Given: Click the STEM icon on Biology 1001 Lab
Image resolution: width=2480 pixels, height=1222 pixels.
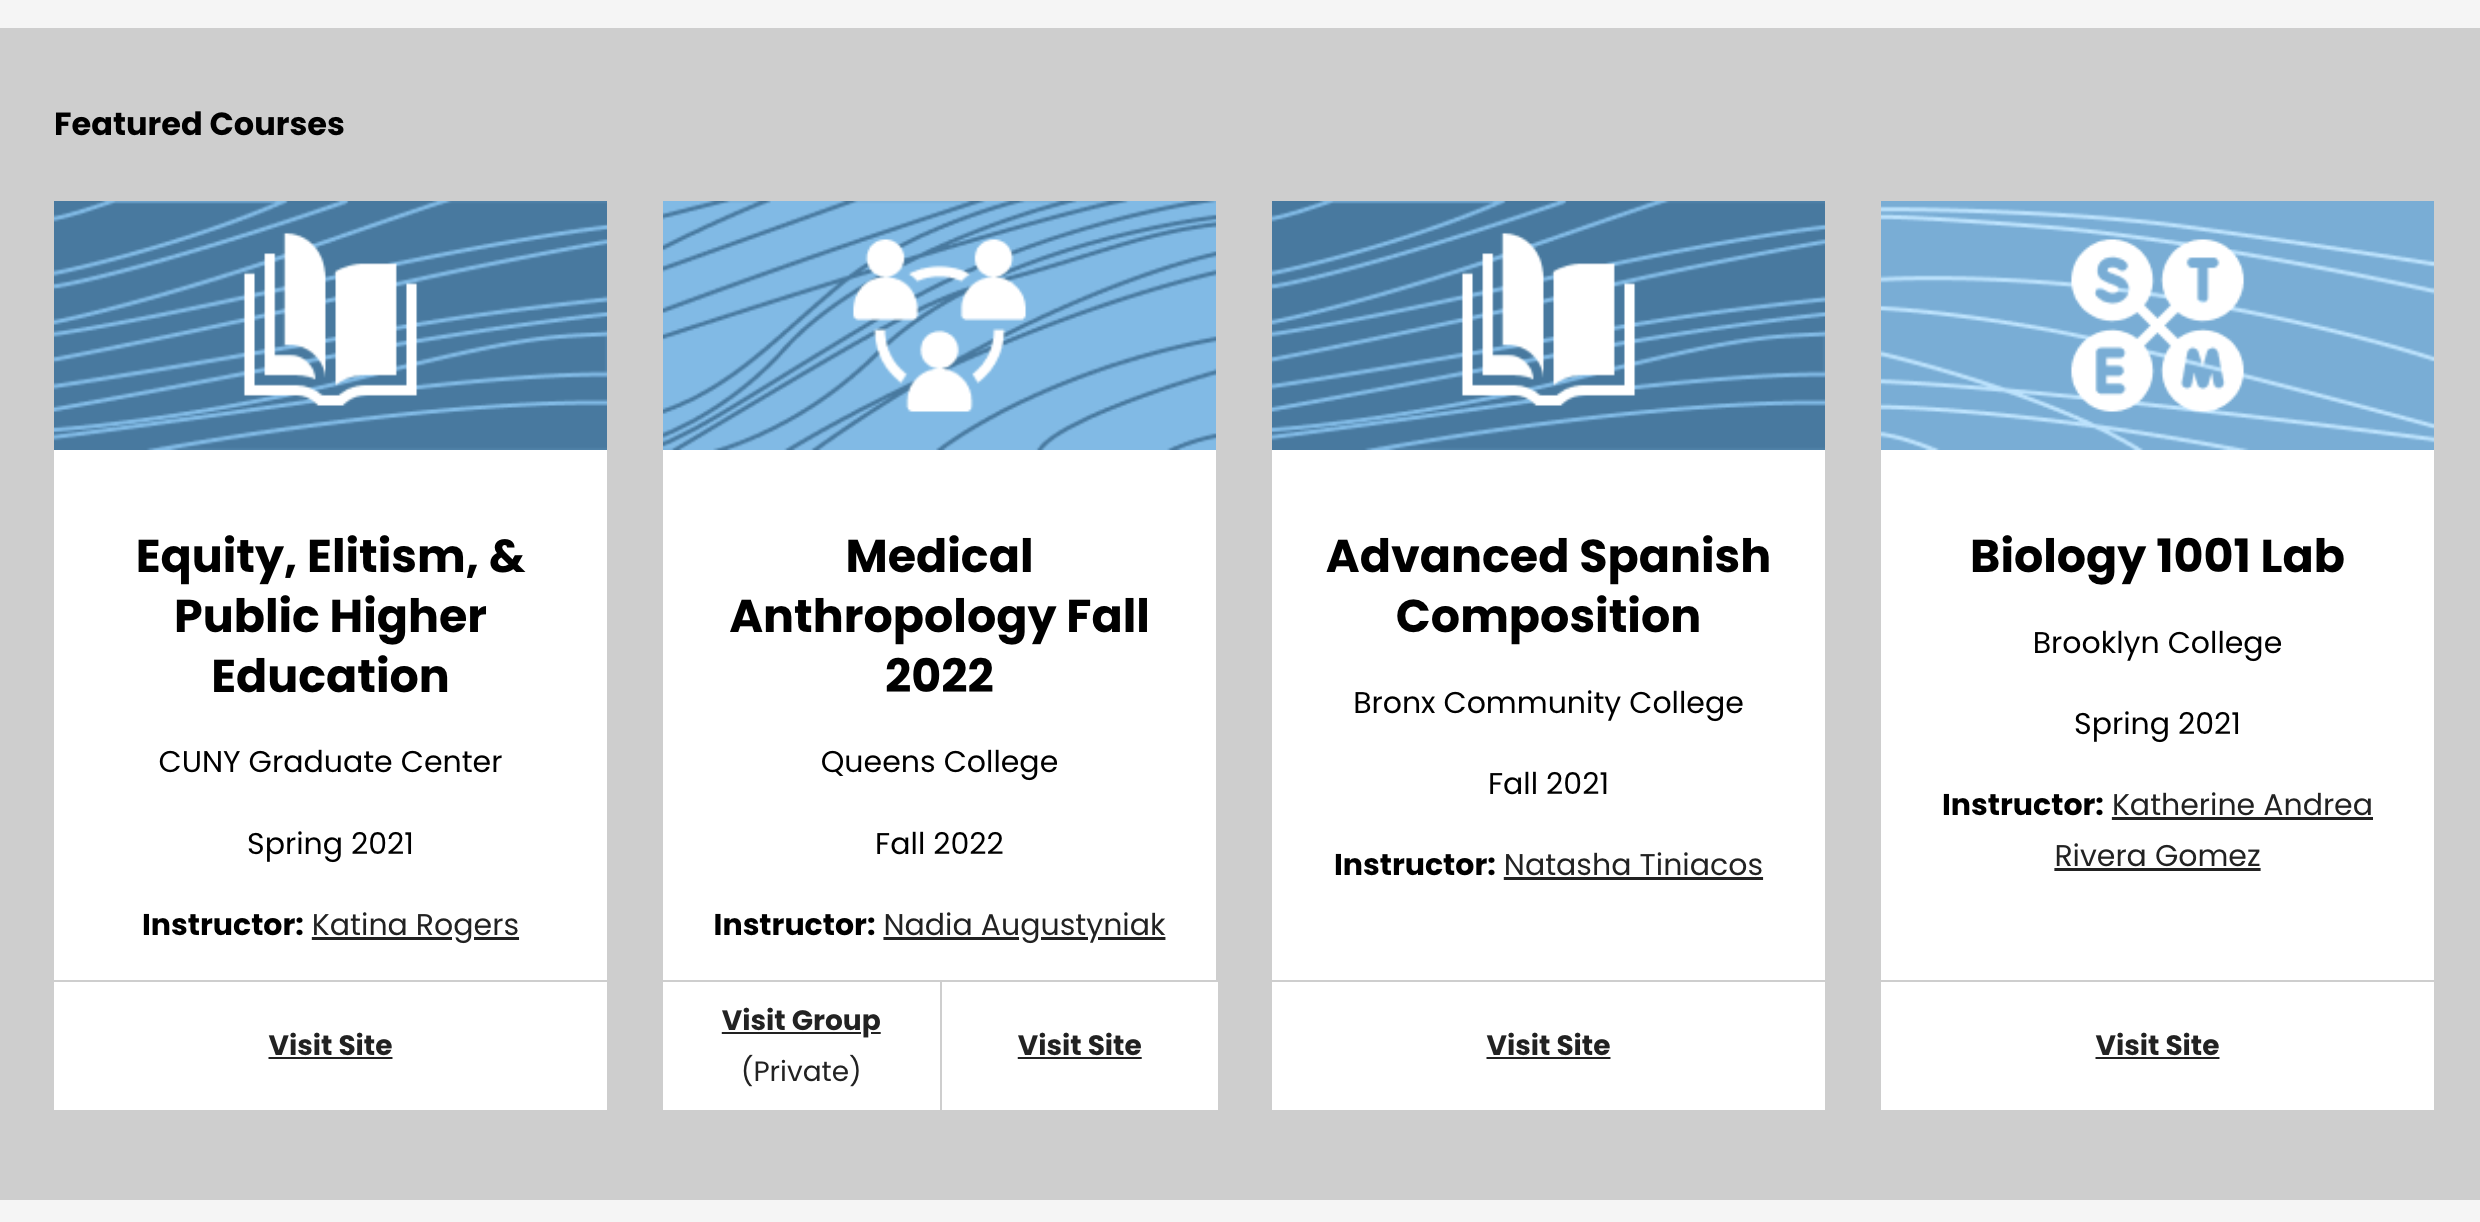Looking at the screenshot, I should [2157, 325].
